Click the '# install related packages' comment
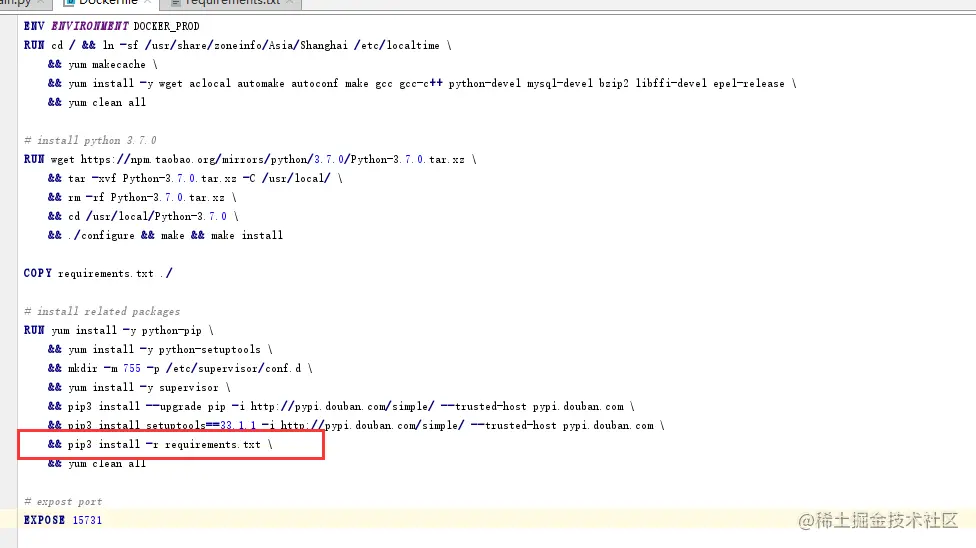The width and height of the screenshot is (976, 548). pyautogui.click(x=102, y=311)
